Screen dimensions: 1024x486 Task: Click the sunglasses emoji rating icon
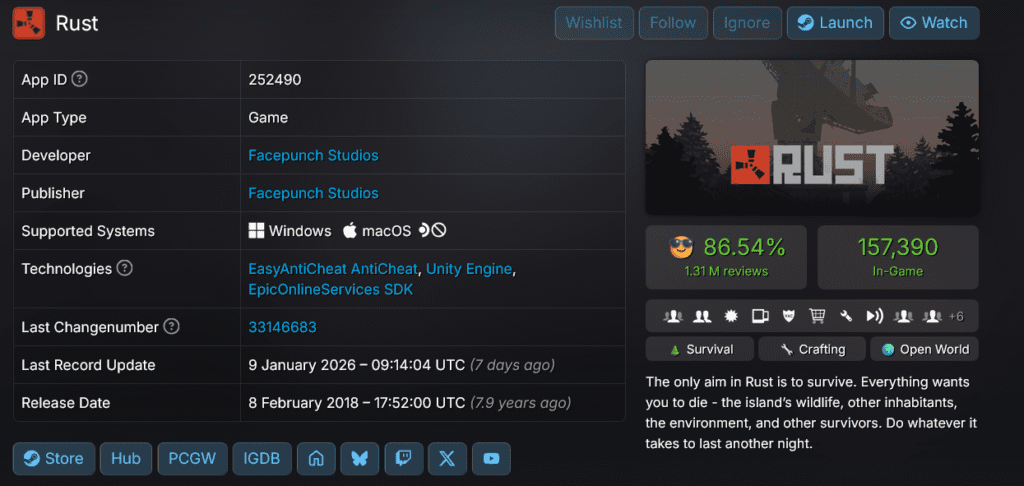coord(683,248)
